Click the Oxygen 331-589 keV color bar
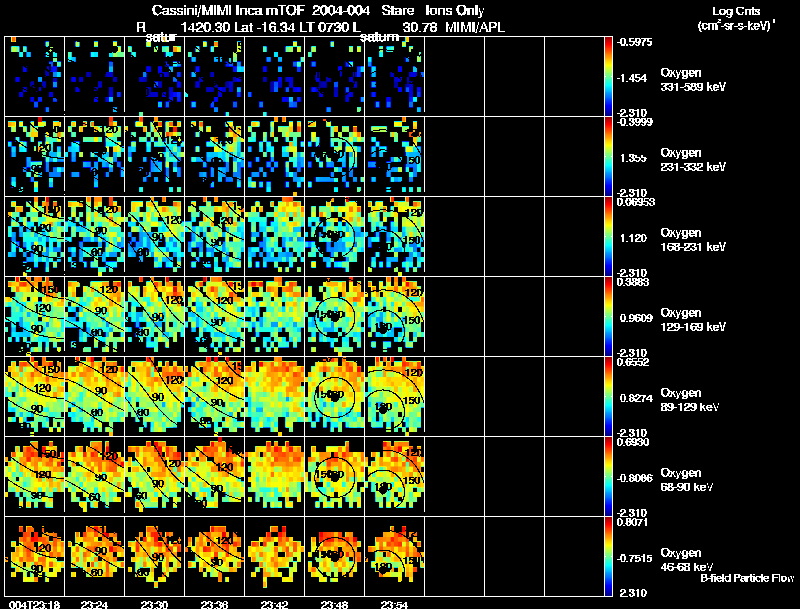 [608, 77]
